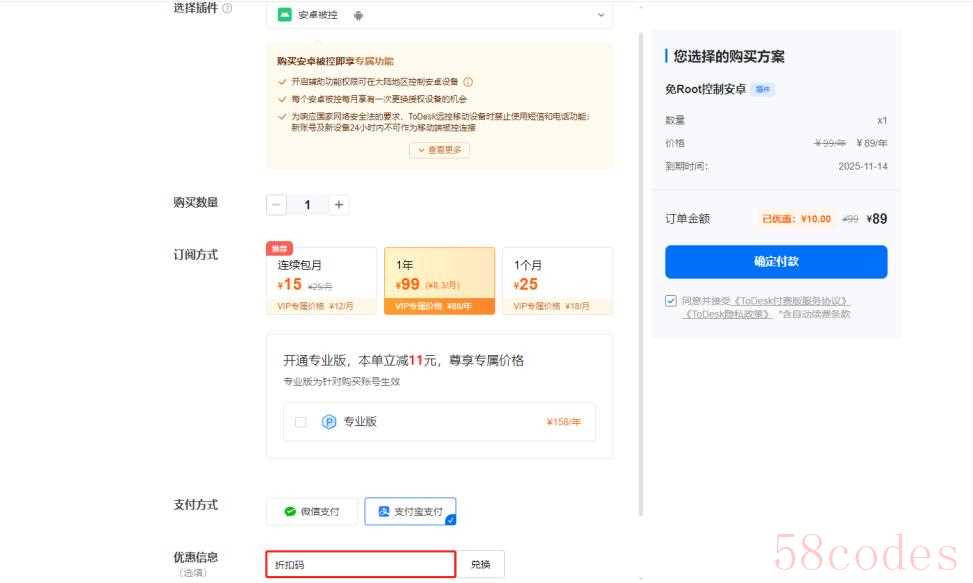Select the 1年 subscription plan

(439, 280)
